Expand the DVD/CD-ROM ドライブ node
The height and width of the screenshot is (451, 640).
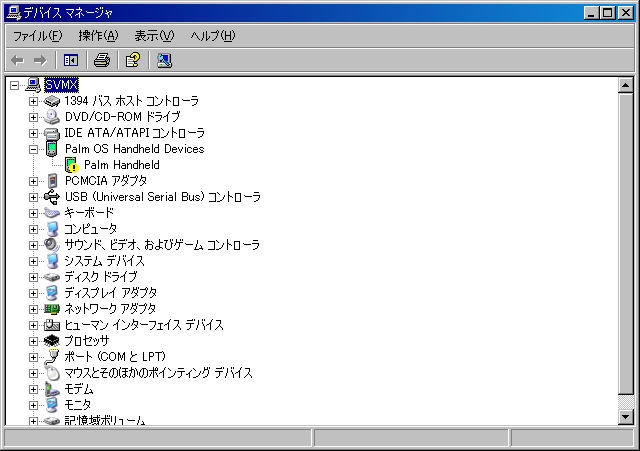click(x=33, y=118)
